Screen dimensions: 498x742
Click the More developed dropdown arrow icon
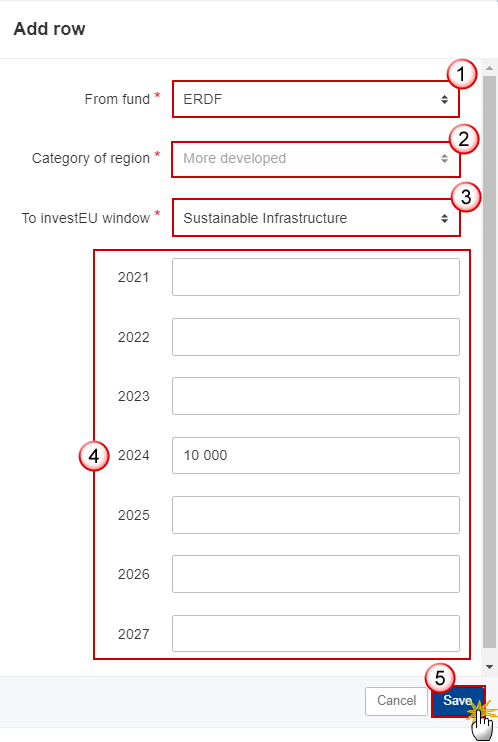(x=444, y=159)
